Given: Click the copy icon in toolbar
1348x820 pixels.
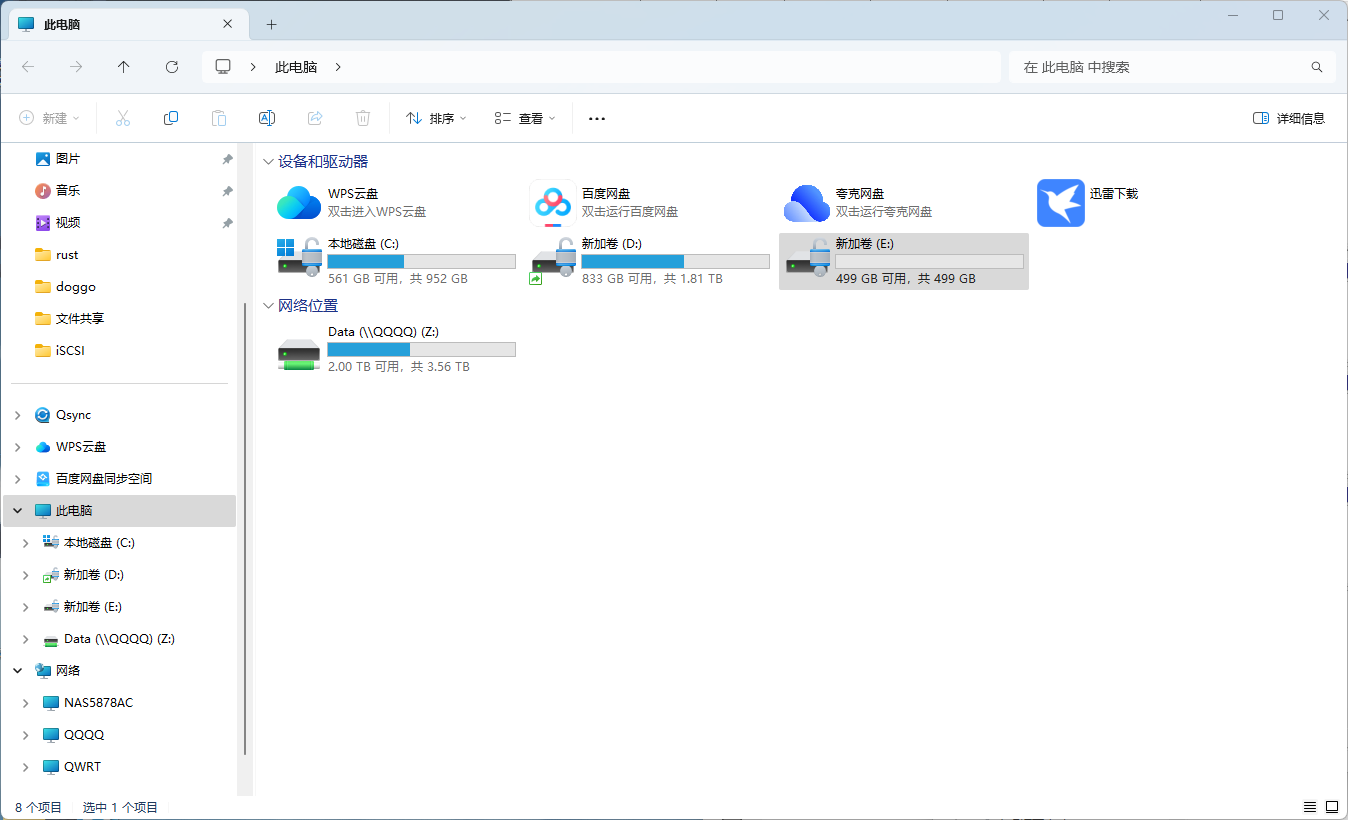Looking at the screenshot, I should pyautogui.click(x=171, y=118).
